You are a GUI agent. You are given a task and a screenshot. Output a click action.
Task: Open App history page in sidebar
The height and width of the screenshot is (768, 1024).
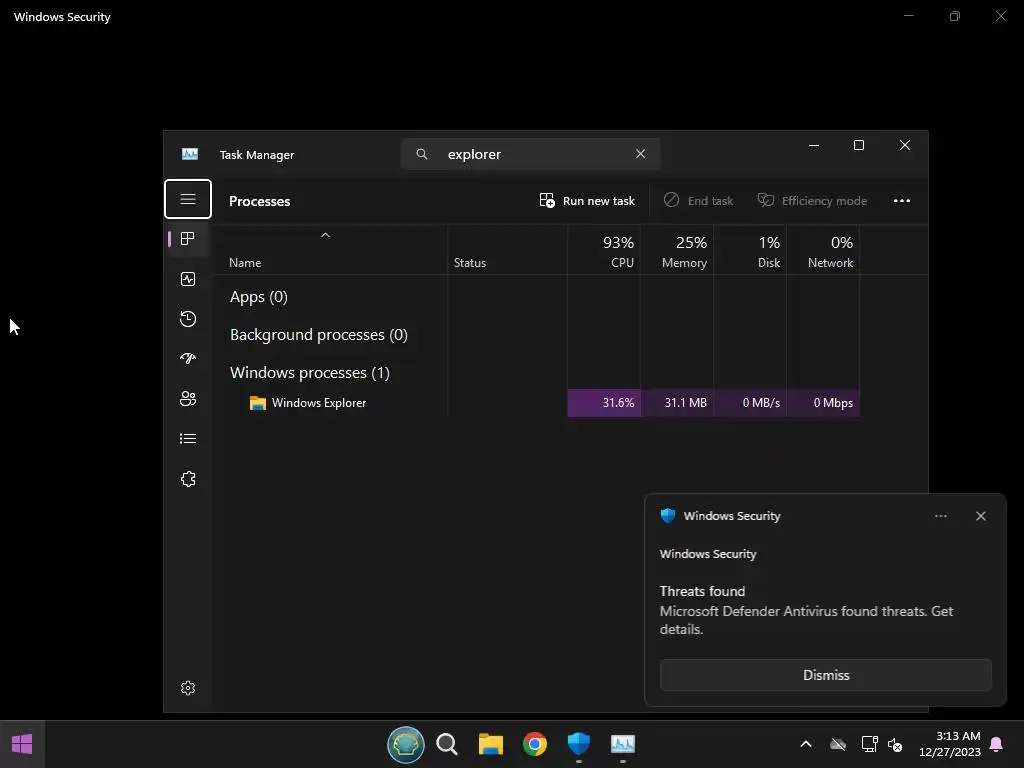187,319
